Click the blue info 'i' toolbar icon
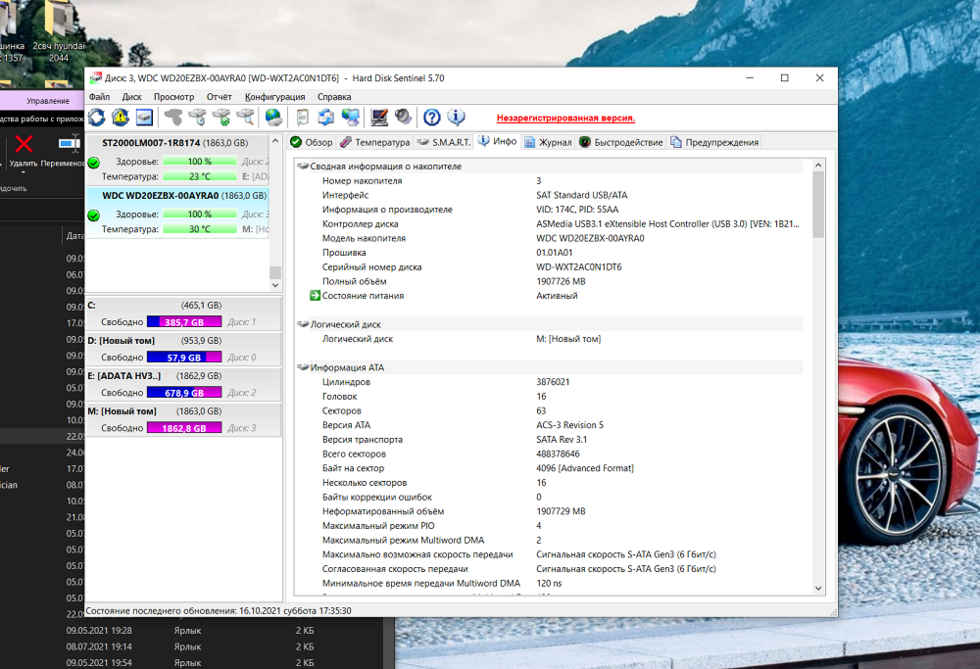The height and width of the screenshot is (669, 980). coord(456,118)
